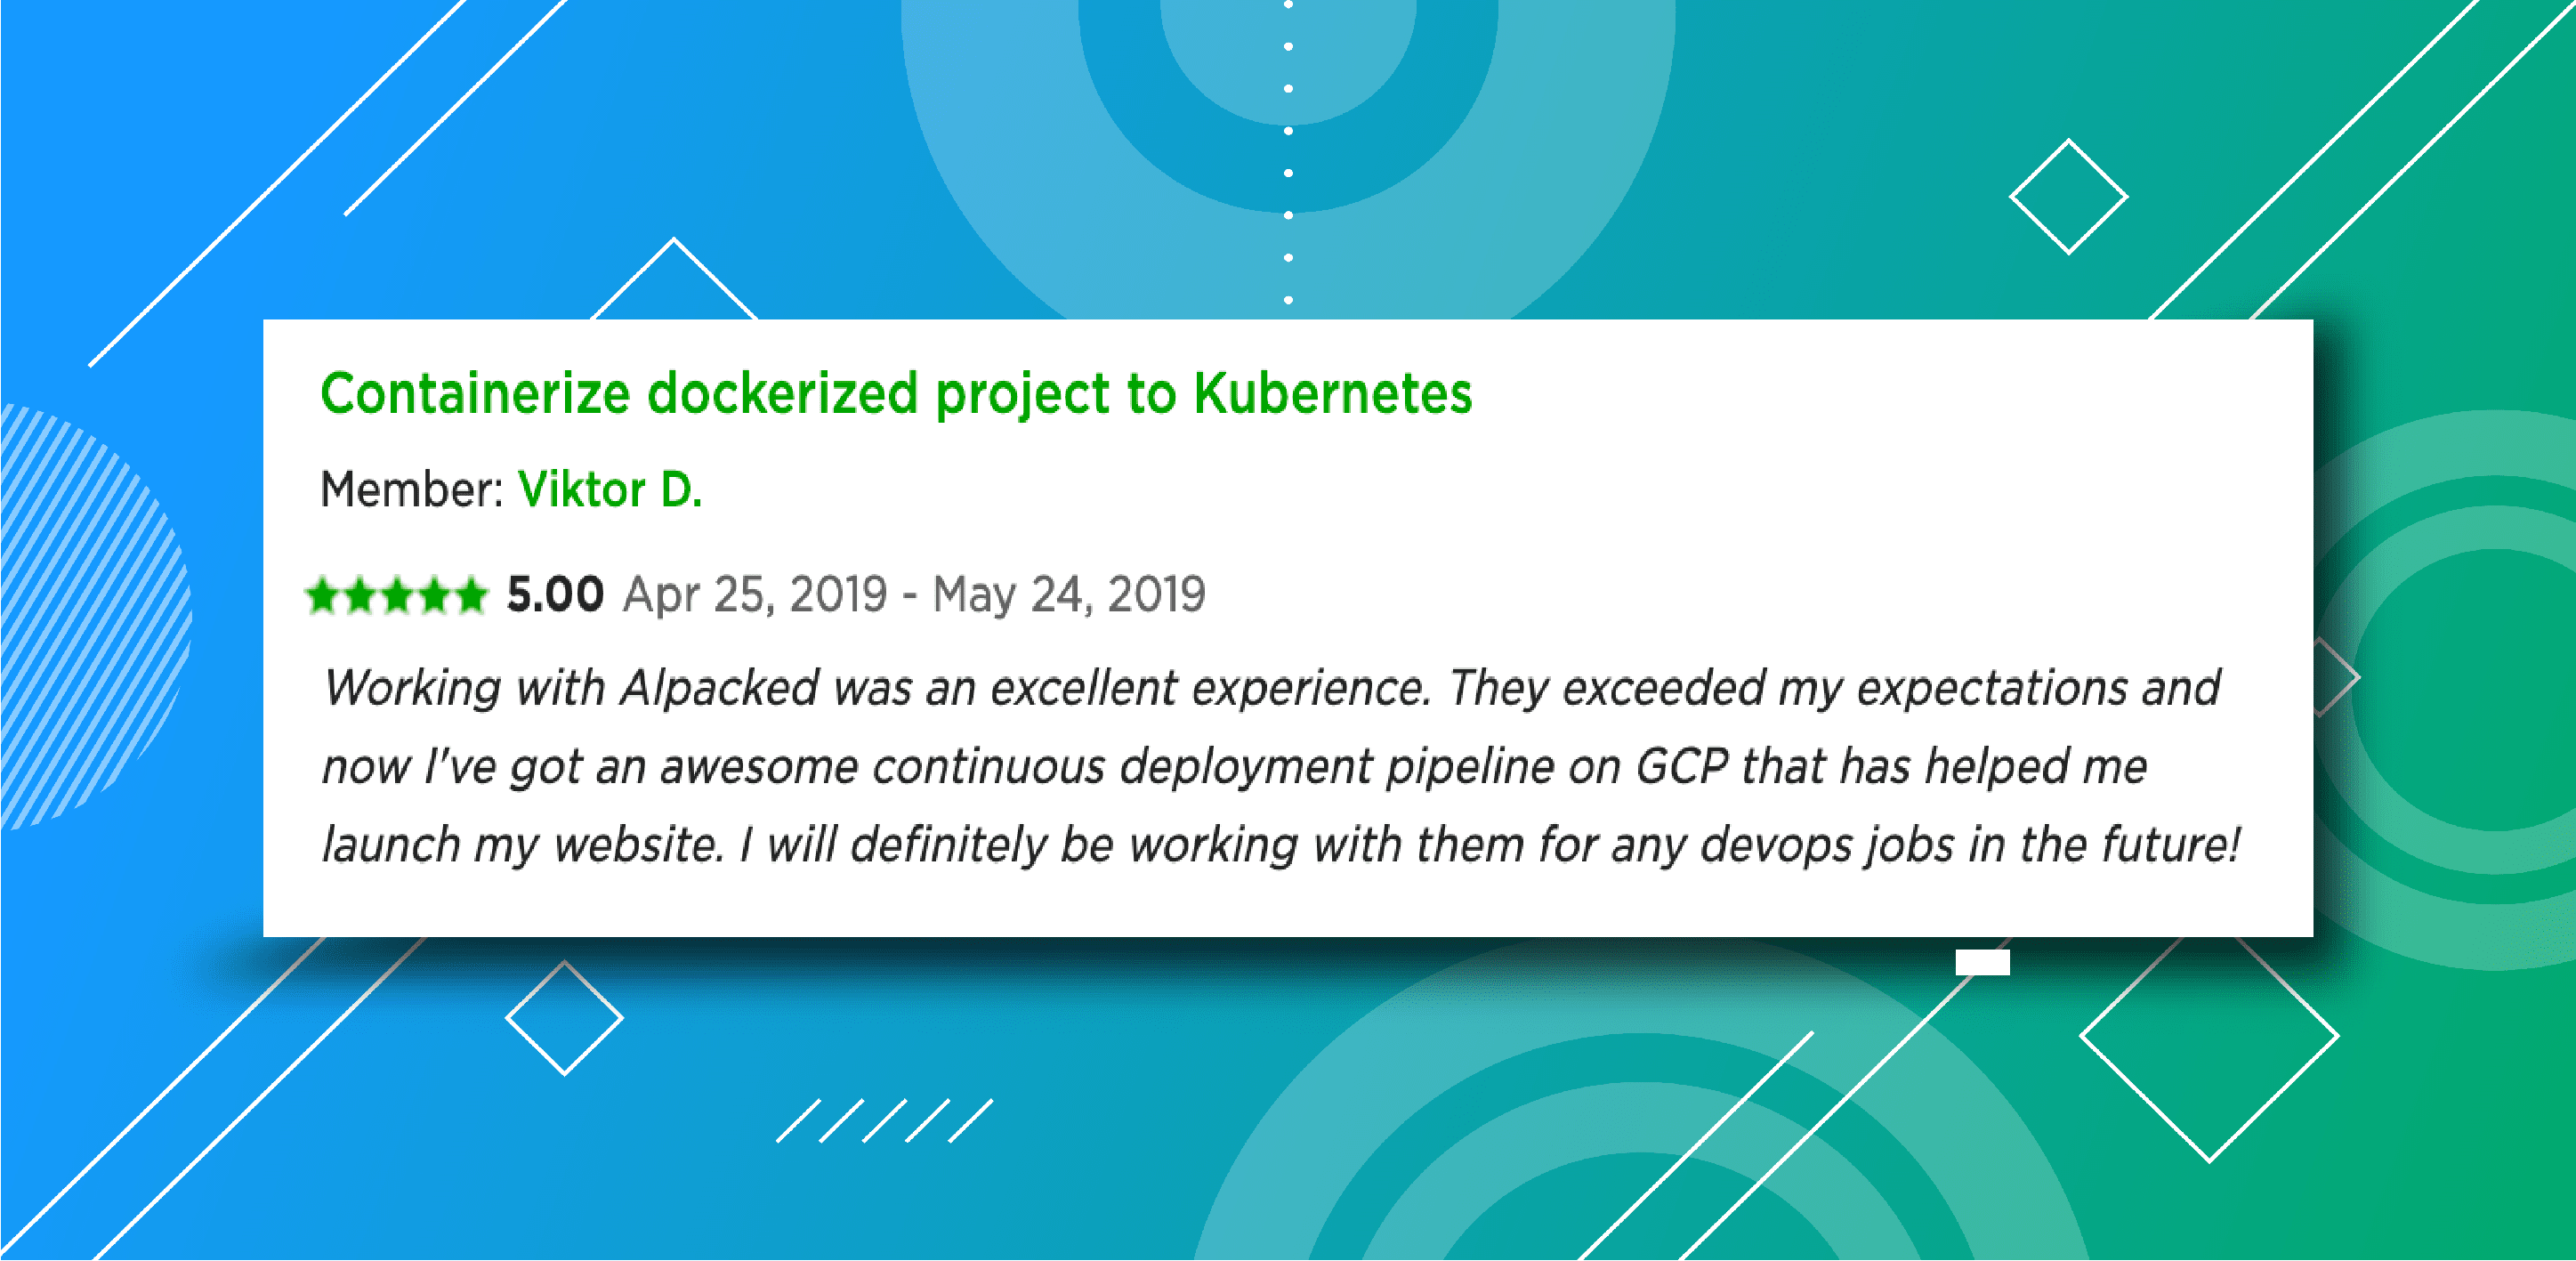Select the middle star of the rating
Screen dimensions: 2576x1261
tap(397, 596)
